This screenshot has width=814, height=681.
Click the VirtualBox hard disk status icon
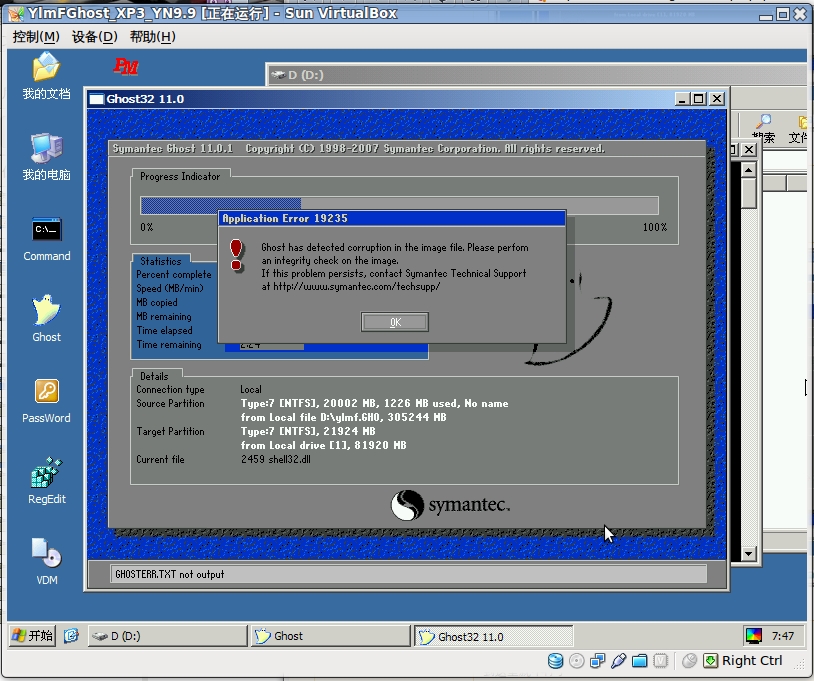pos(555,661)
